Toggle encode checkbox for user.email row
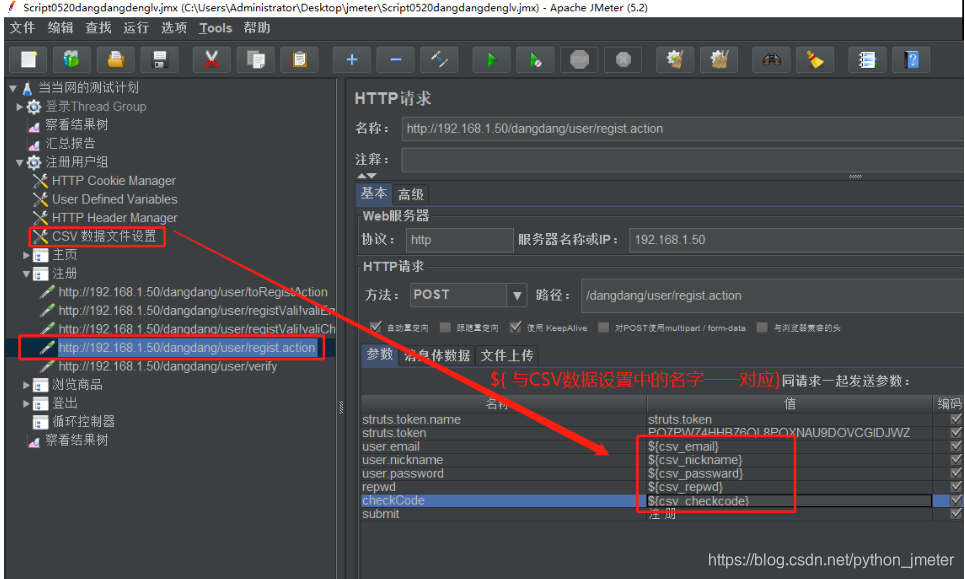This screenshot has height=579, width=965. [x=956, y=446]
